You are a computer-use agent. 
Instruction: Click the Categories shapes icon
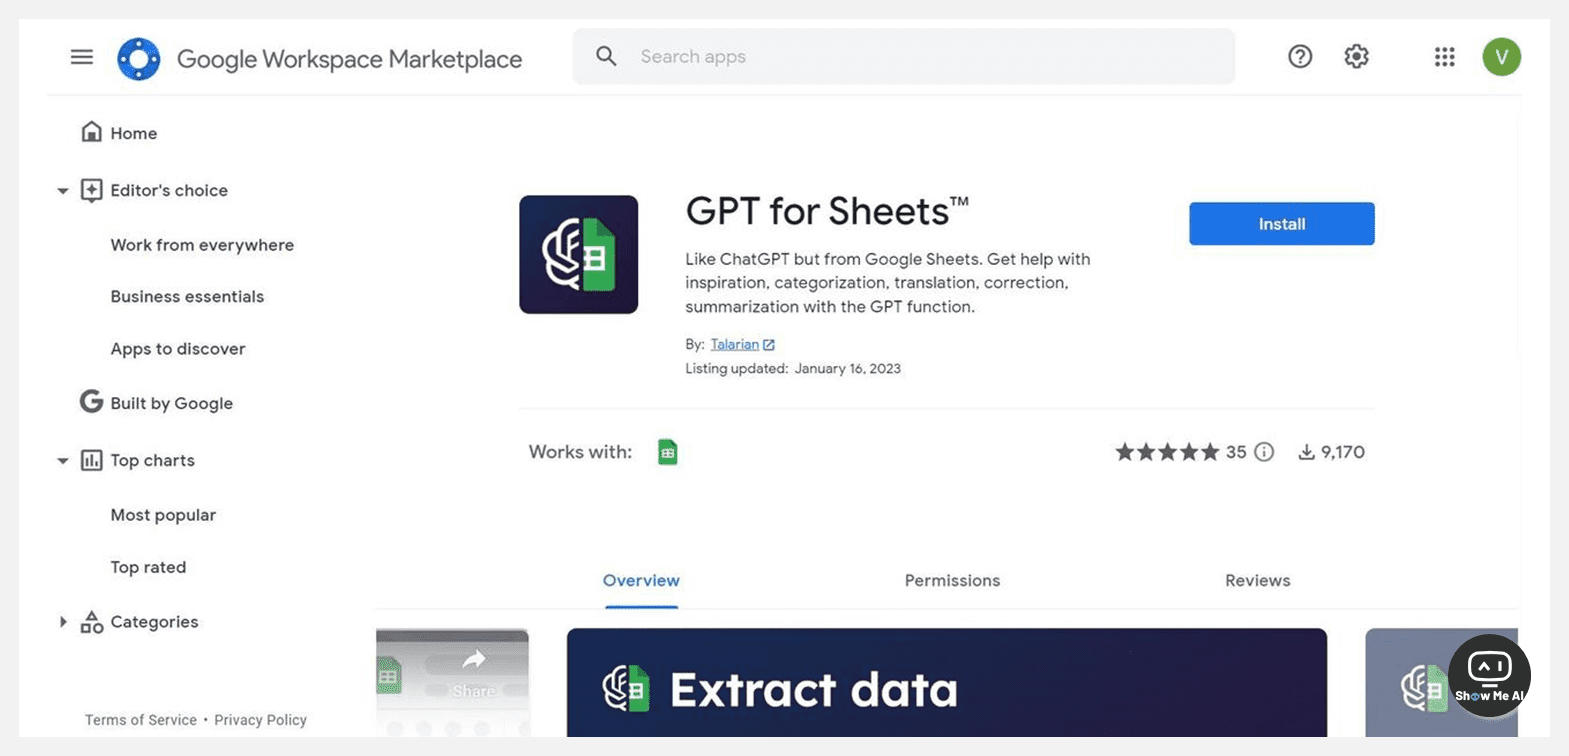[x=91, y=622]
